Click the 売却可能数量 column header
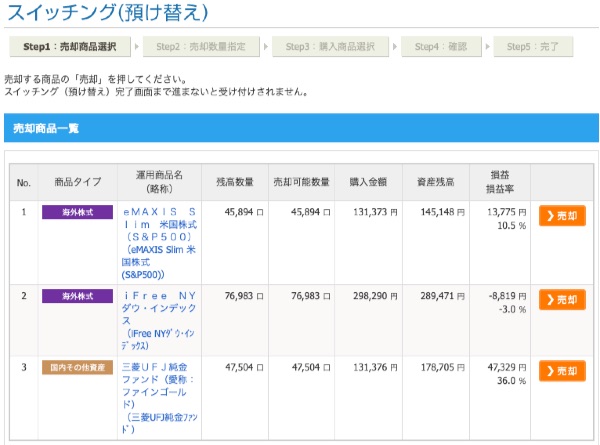The image size is (600, 445). [x=302, y=182]
